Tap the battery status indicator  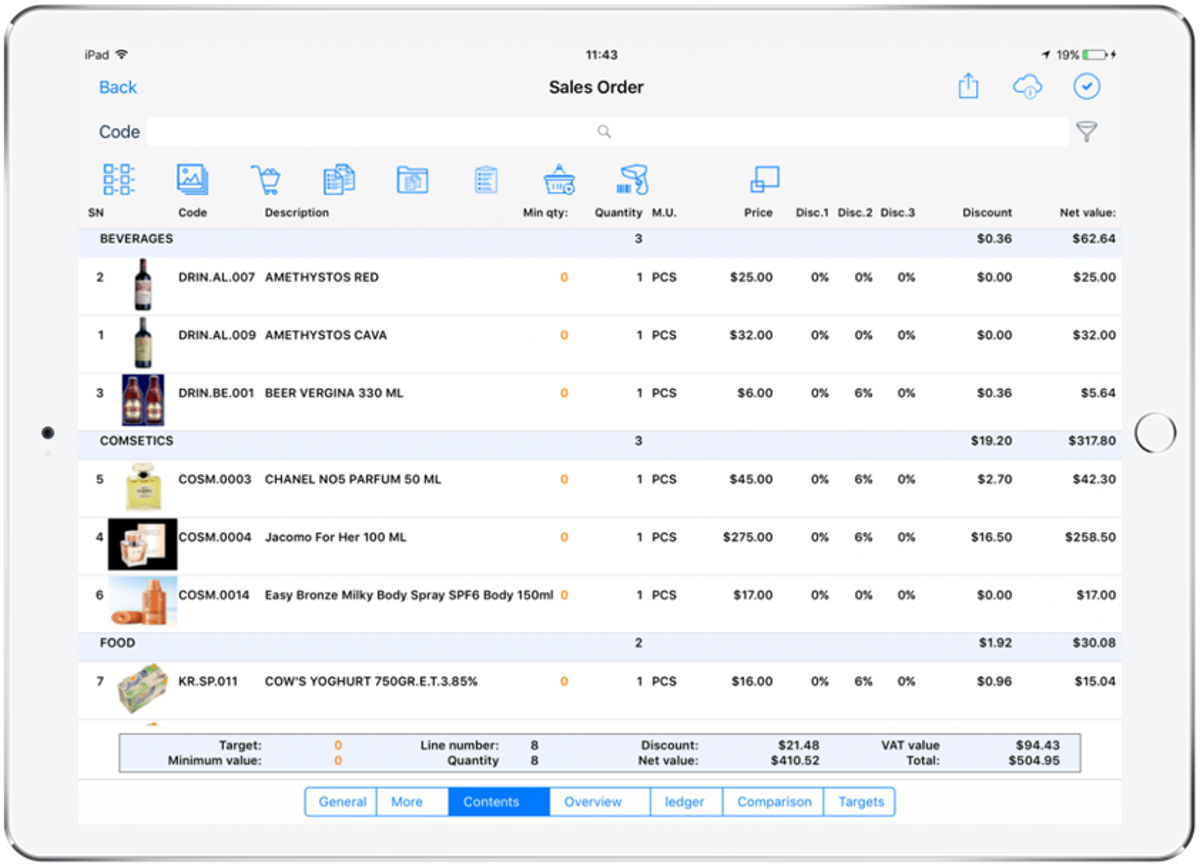point(1097,55)
